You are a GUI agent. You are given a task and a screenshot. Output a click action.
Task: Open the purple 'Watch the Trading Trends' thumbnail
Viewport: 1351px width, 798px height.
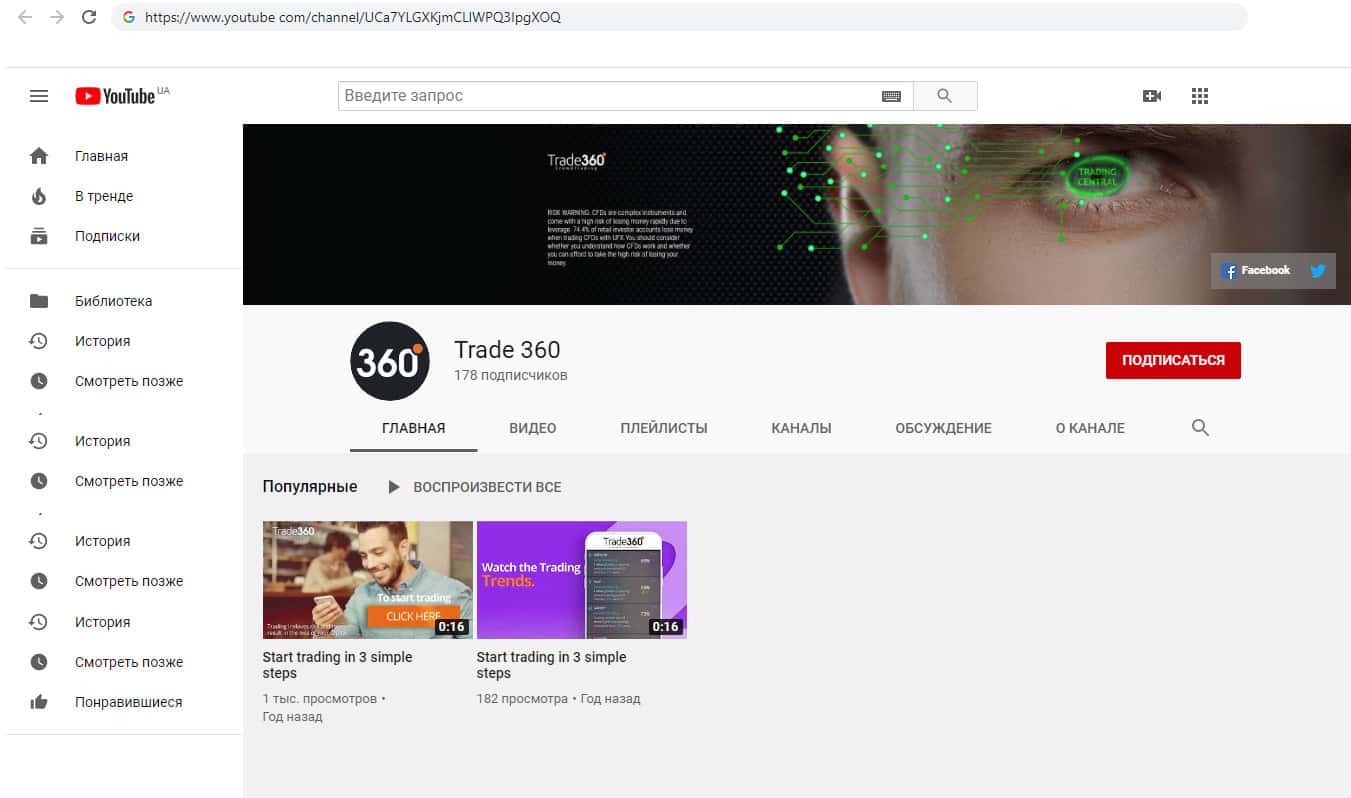(582, 580)
